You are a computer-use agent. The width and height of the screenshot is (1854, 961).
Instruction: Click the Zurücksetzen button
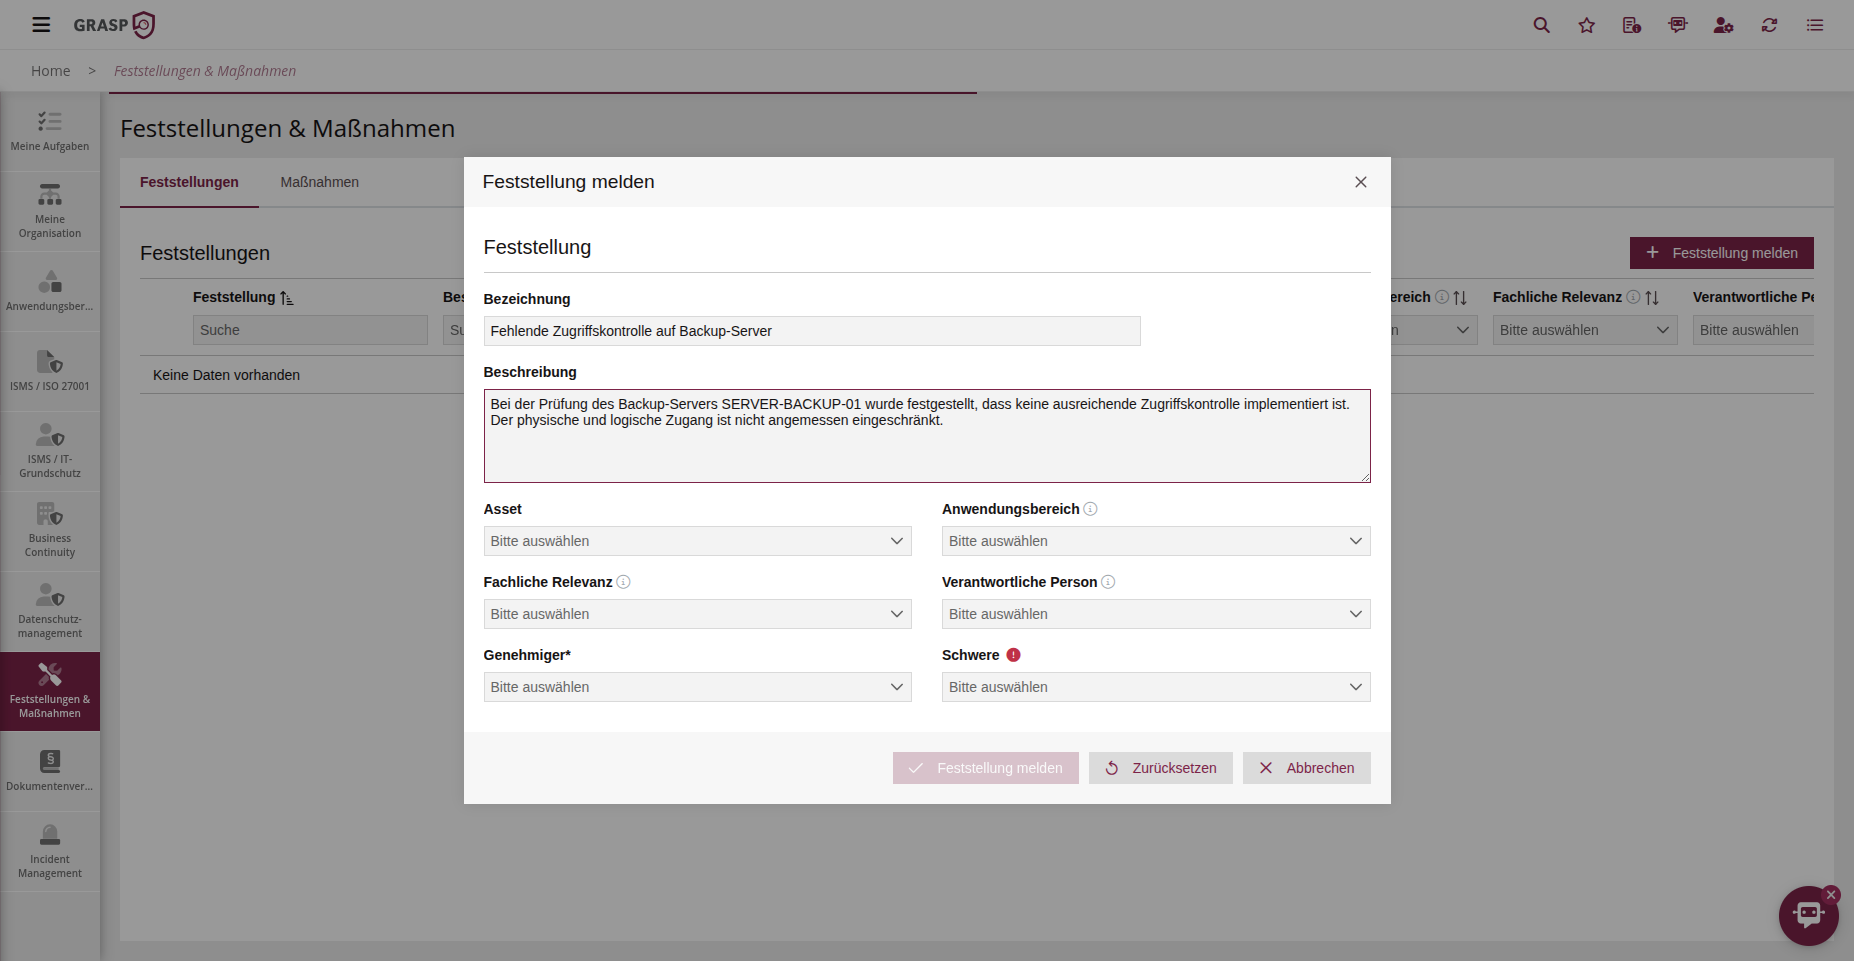pos(1160,768)
